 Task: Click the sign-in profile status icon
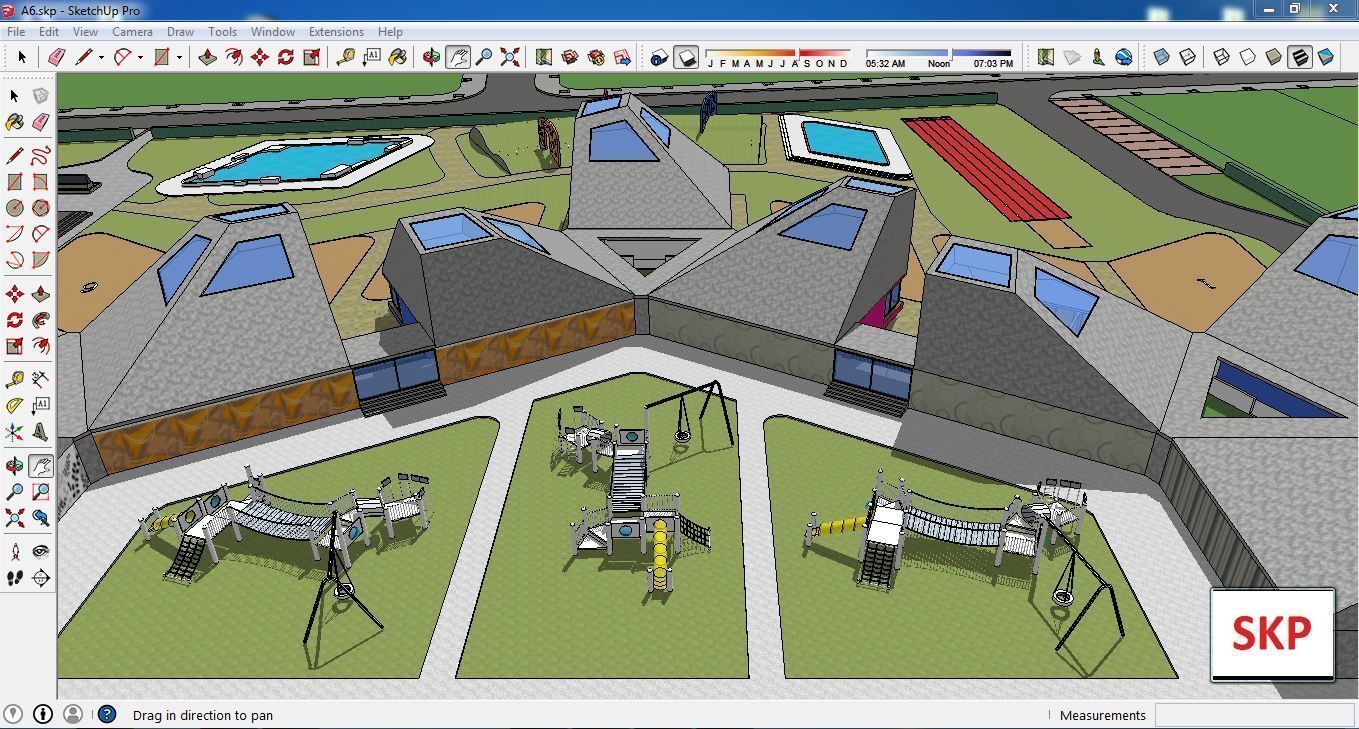pos(73,714)
